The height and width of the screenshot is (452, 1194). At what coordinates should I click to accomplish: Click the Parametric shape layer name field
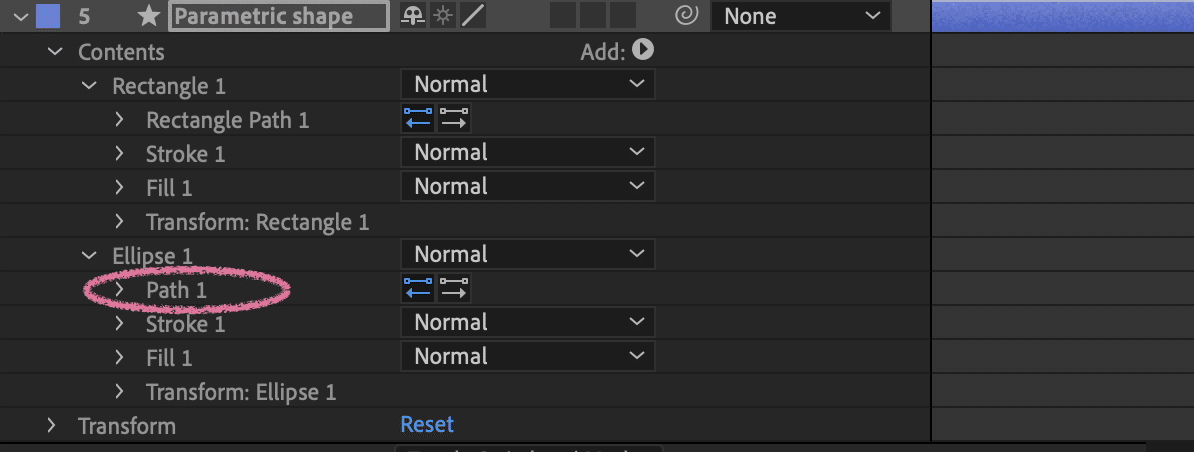(279, 16)
